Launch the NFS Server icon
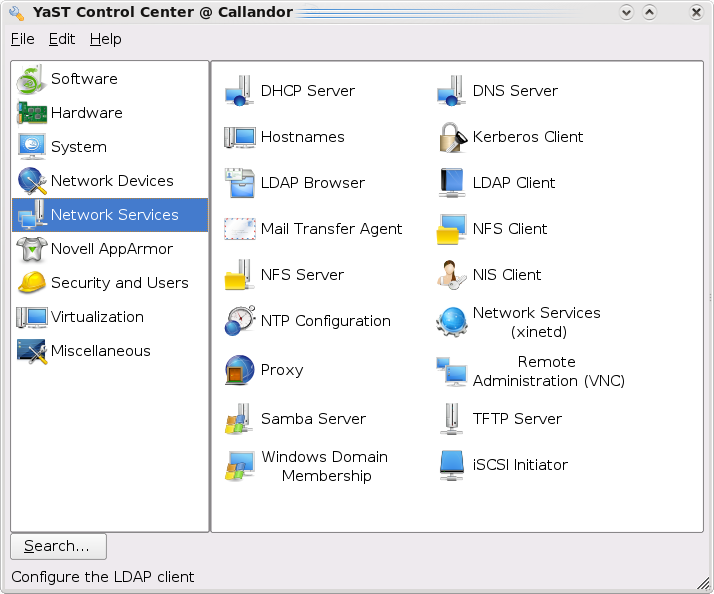 coord(239,275)
